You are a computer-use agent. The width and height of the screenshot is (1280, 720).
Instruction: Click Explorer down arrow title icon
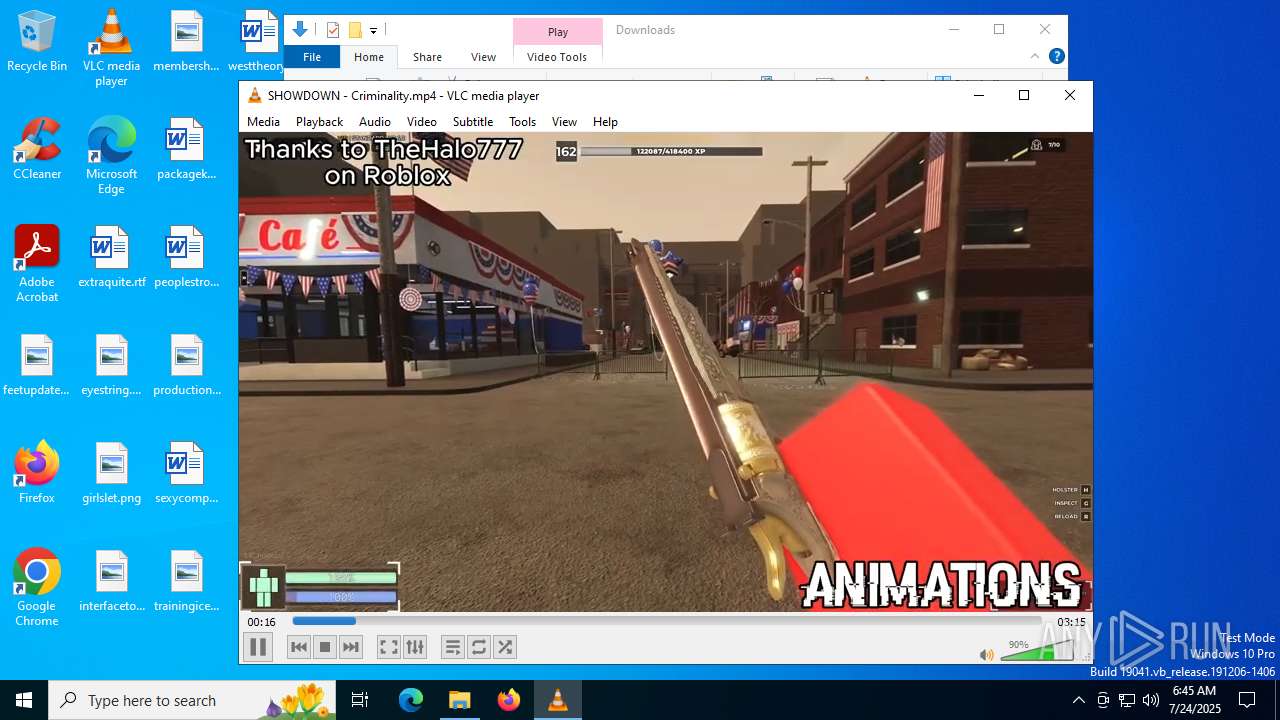click(300, 30)
